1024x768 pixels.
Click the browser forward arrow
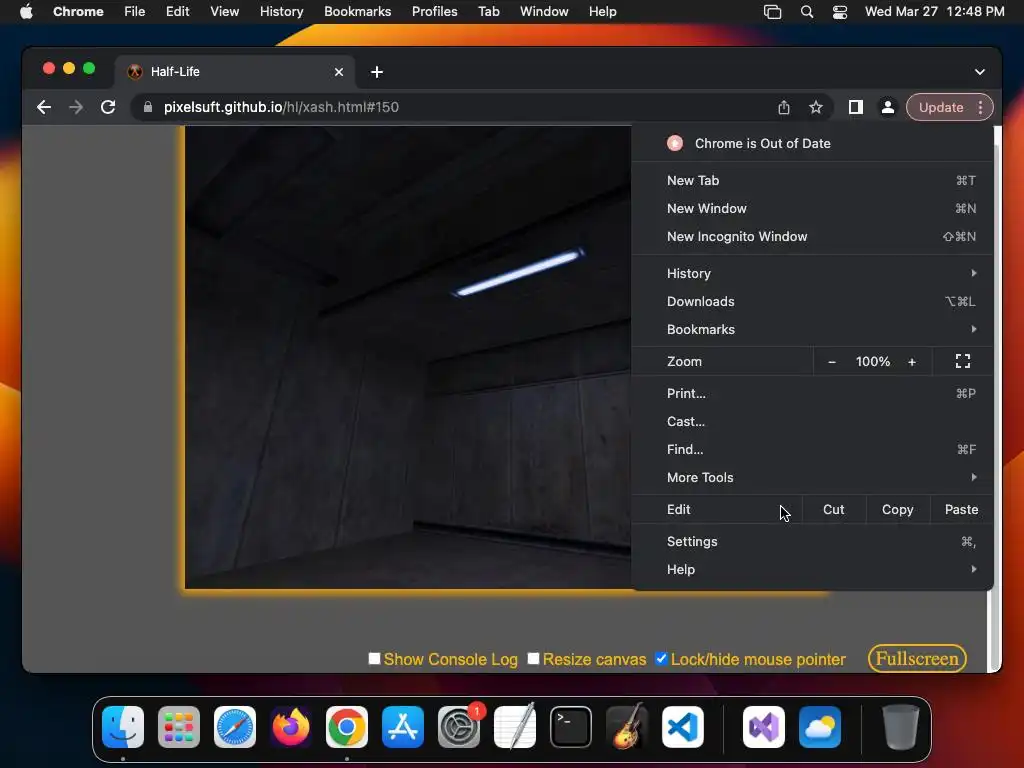point(76,107)
